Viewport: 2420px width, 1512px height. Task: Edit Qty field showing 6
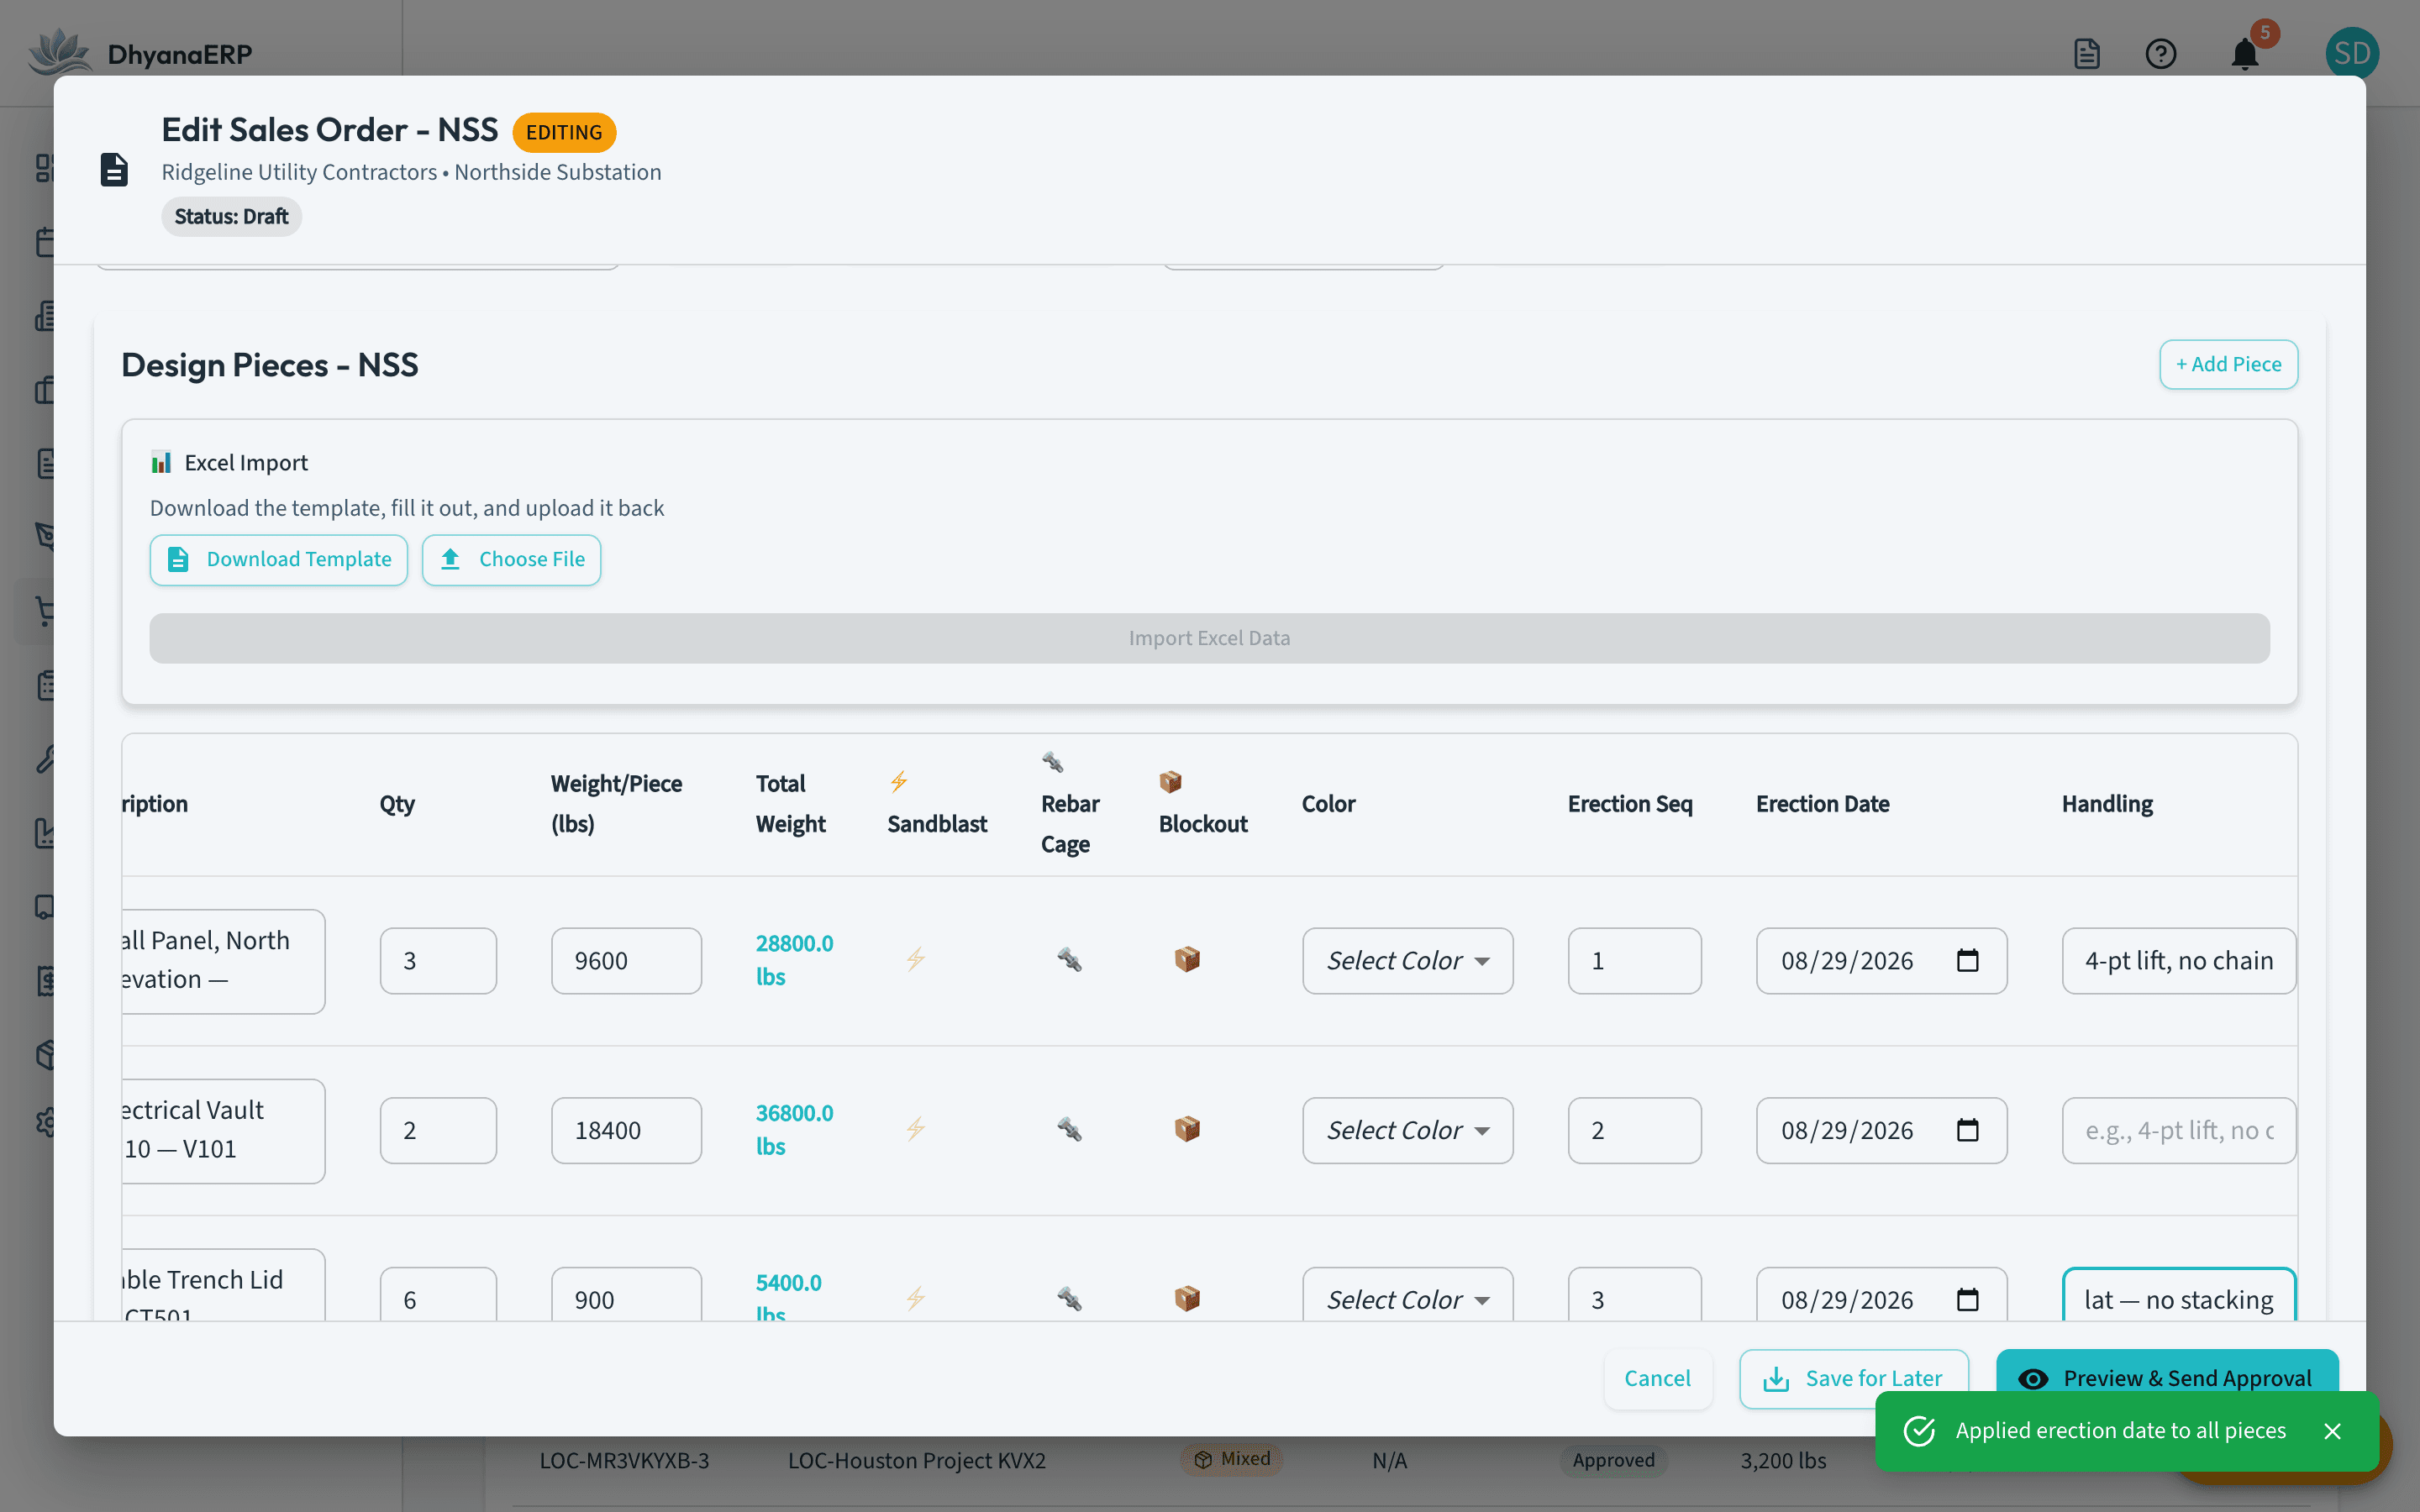[x=438, y=1296]
